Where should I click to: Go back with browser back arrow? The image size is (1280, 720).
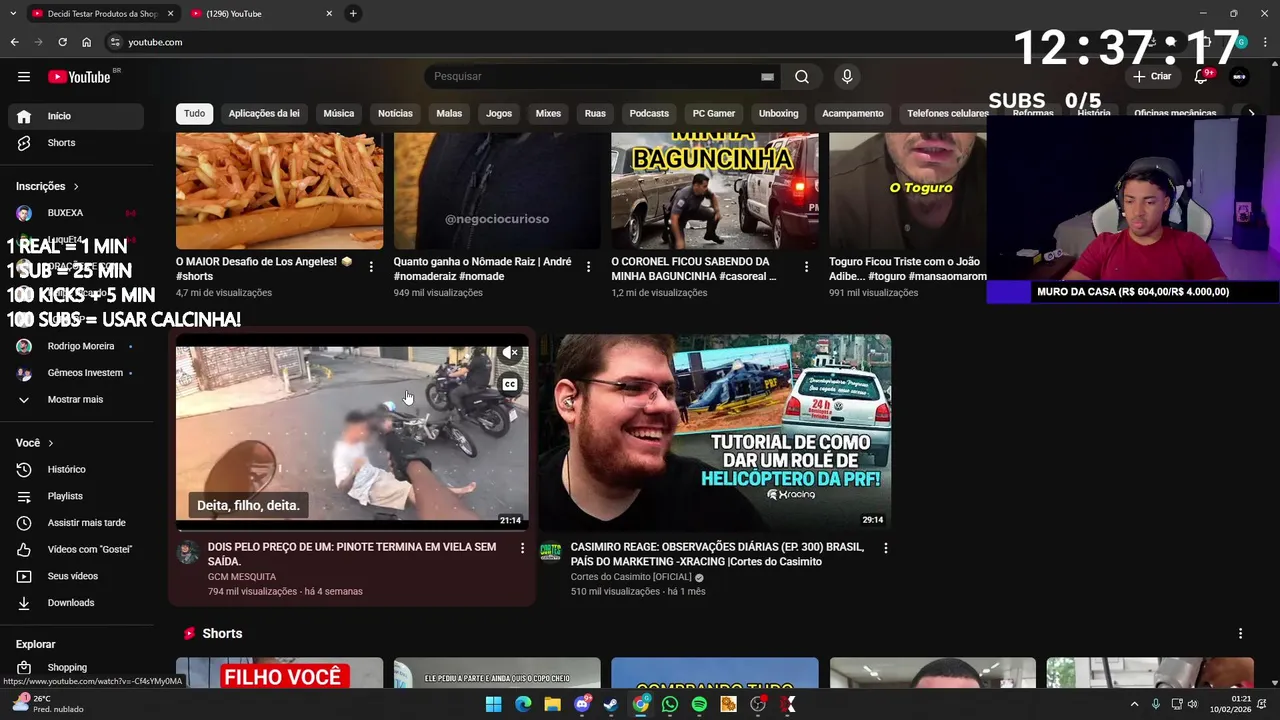tap(14, 42)
